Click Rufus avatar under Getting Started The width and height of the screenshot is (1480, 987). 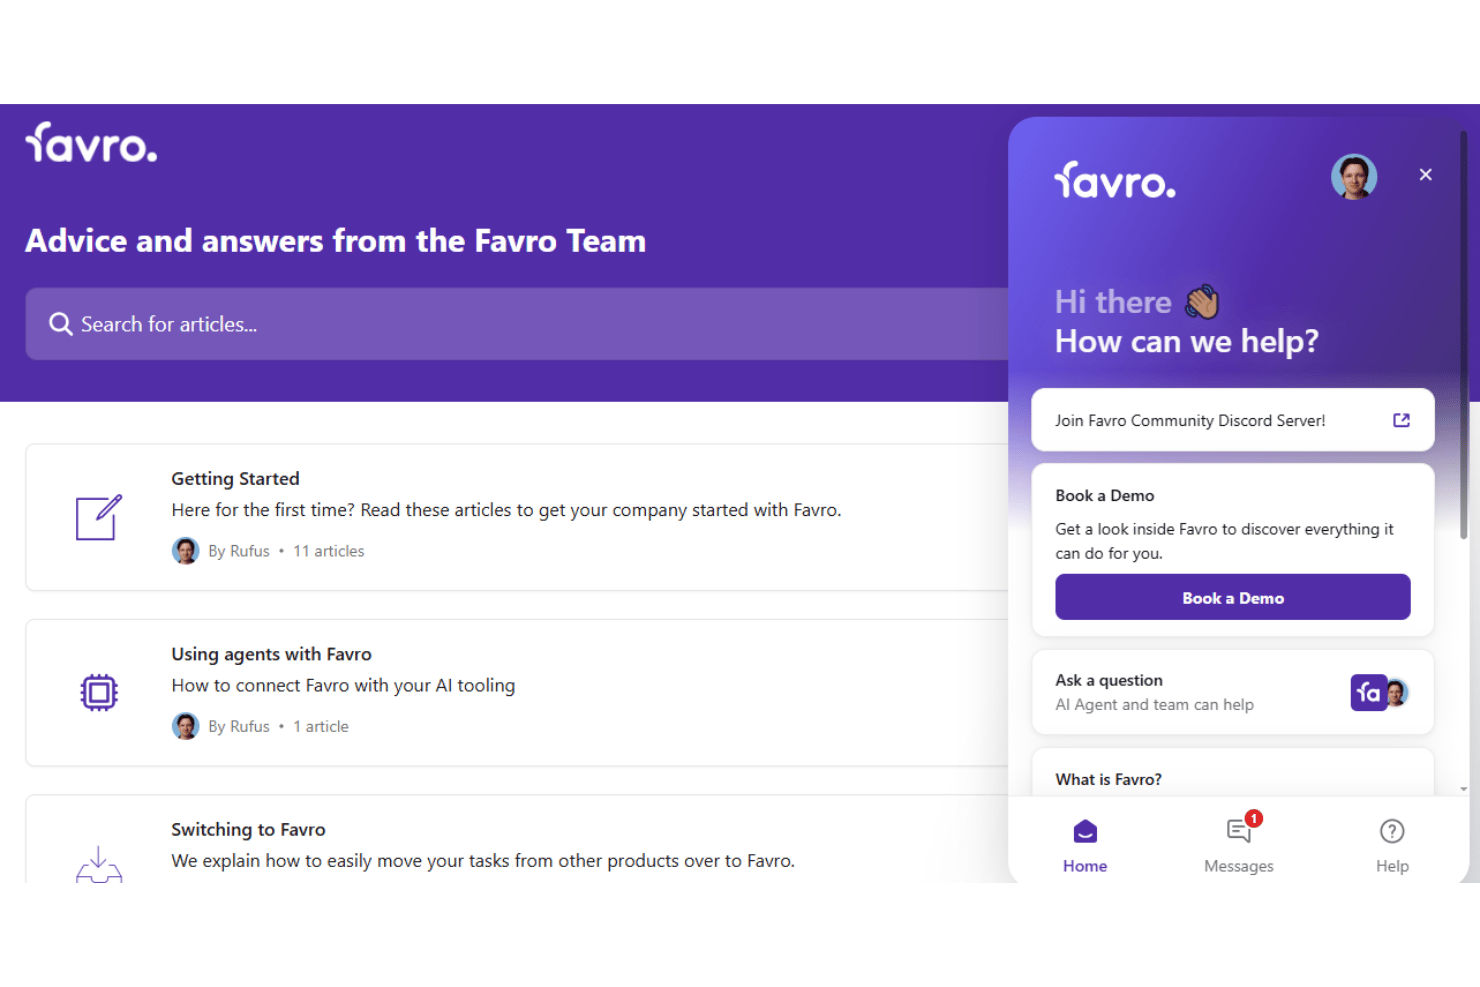185,551
